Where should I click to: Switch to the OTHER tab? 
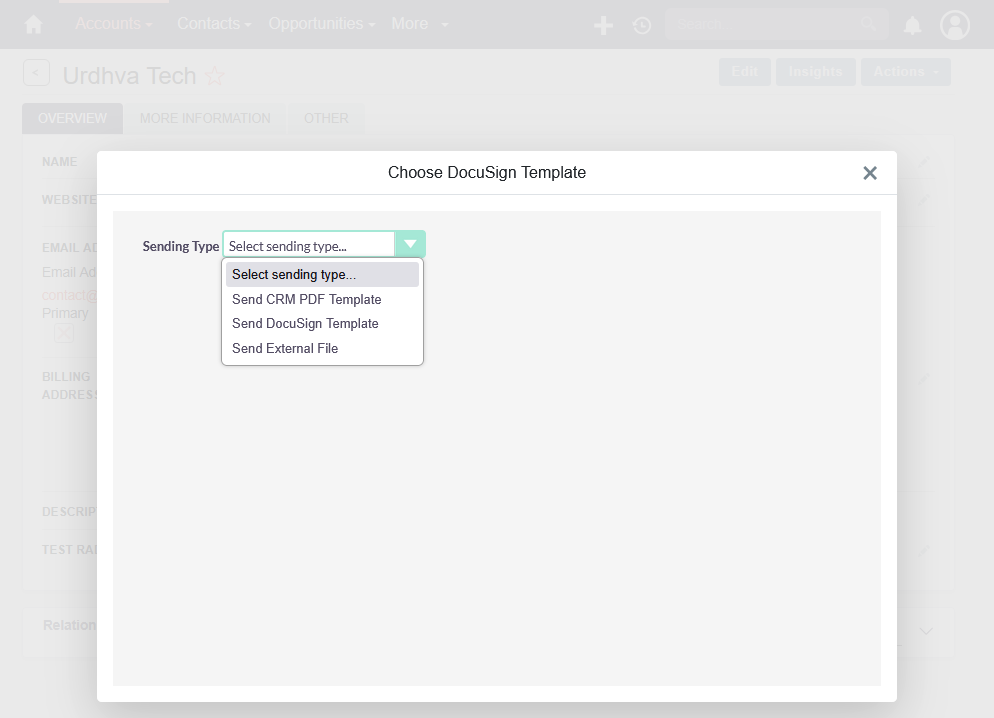(x=325, y=118)
